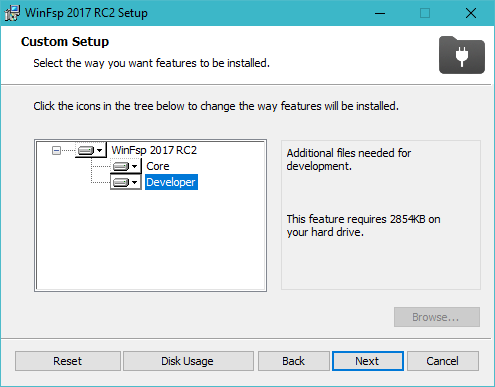Image resolution: width=495 pixels, height=387 pixels.
Task: Select the Developer tree item
Action: (171, 182)
